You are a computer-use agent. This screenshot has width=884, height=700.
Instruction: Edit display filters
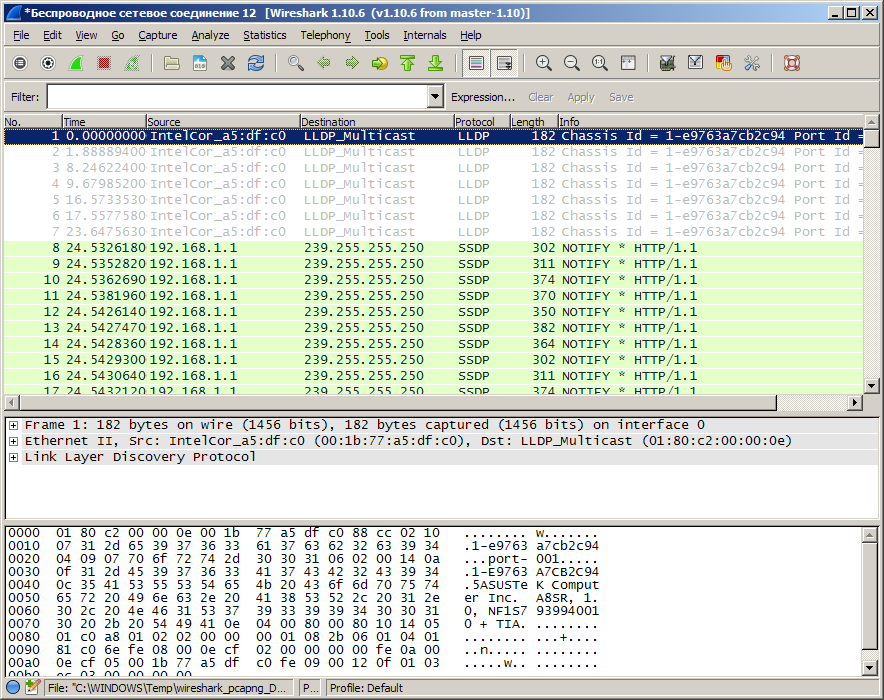[x=696, y=63]
